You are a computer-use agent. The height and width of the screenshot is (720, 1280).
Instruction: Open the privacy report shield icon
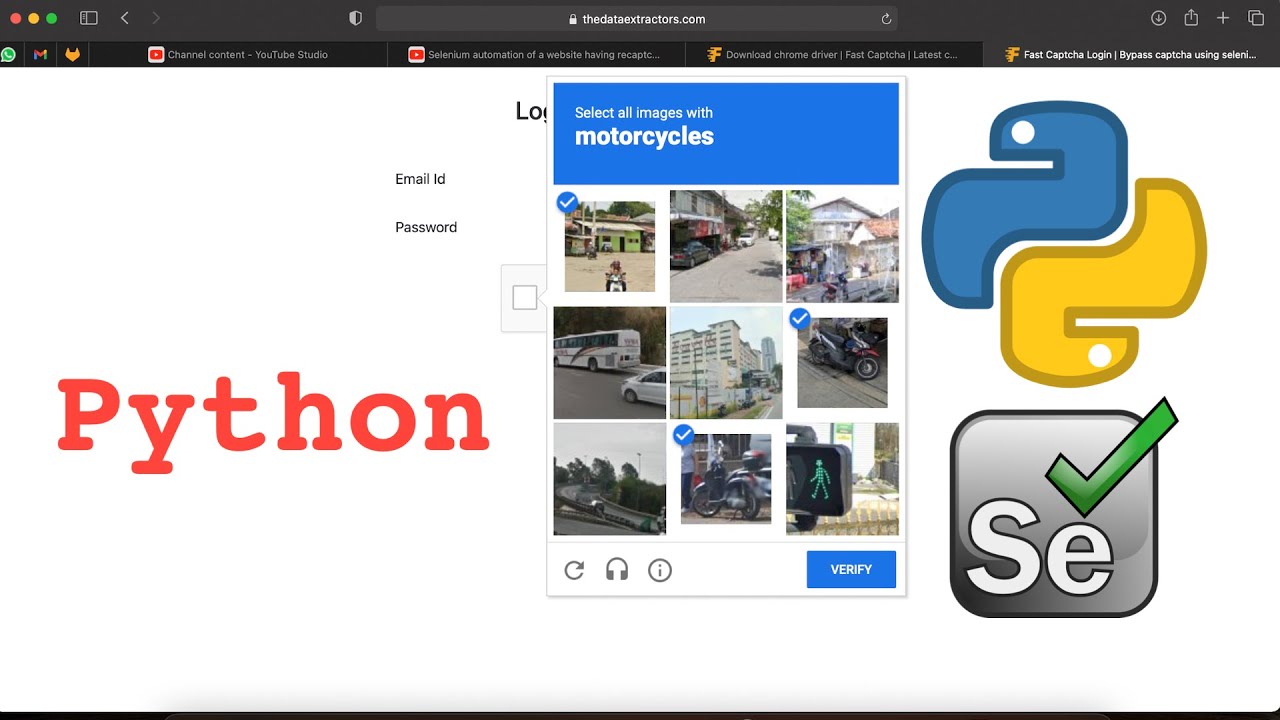[355, 18]
